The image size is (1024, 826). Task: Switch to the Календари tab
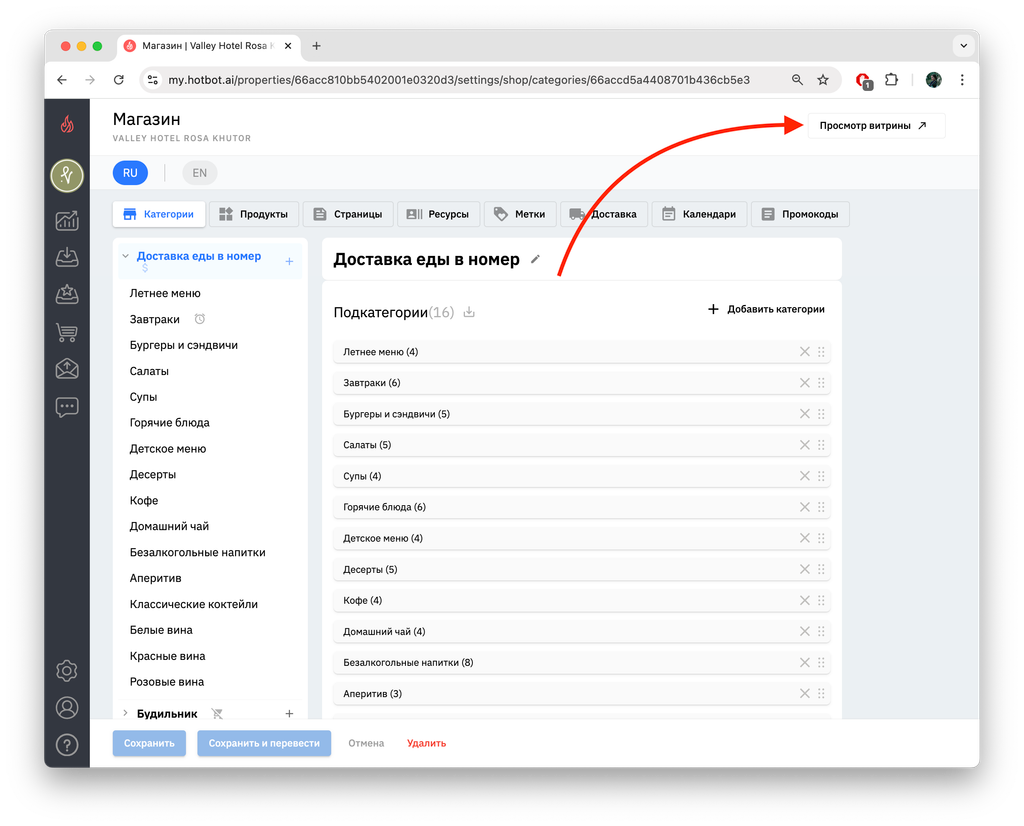click(699, 214)
